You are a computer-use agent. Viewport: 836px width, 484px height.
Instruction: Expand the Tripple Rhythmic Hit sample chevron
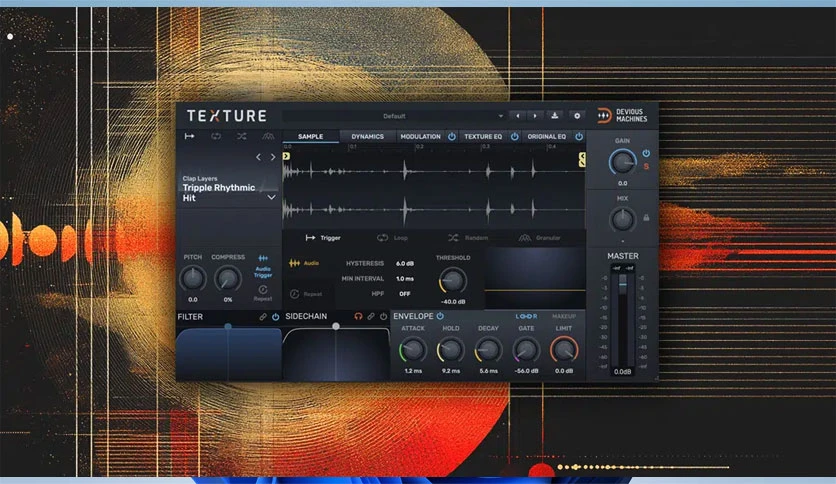click(x=271, y=197)
